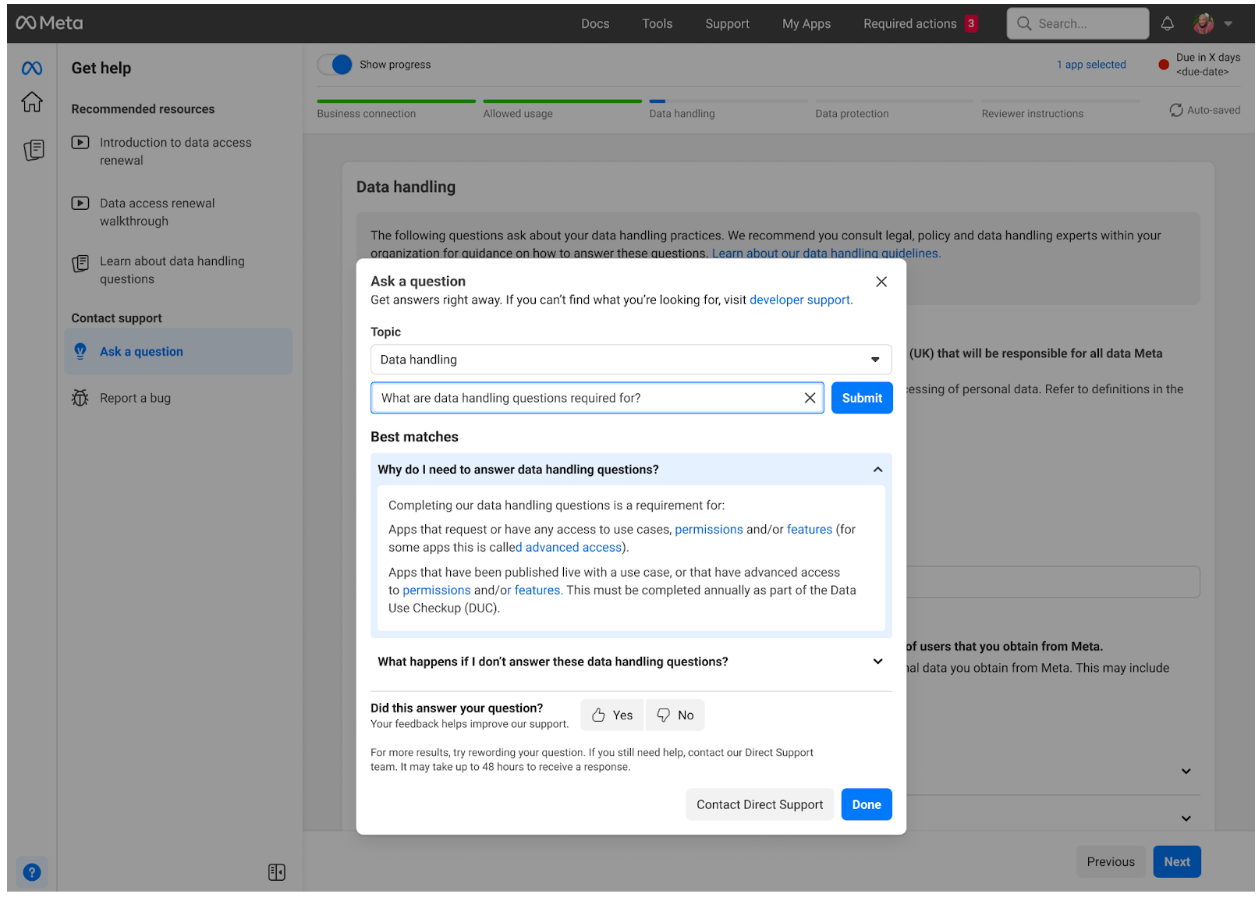Open first features link in the answer
Screen dimensions: 1258x901
coord(809,530)
